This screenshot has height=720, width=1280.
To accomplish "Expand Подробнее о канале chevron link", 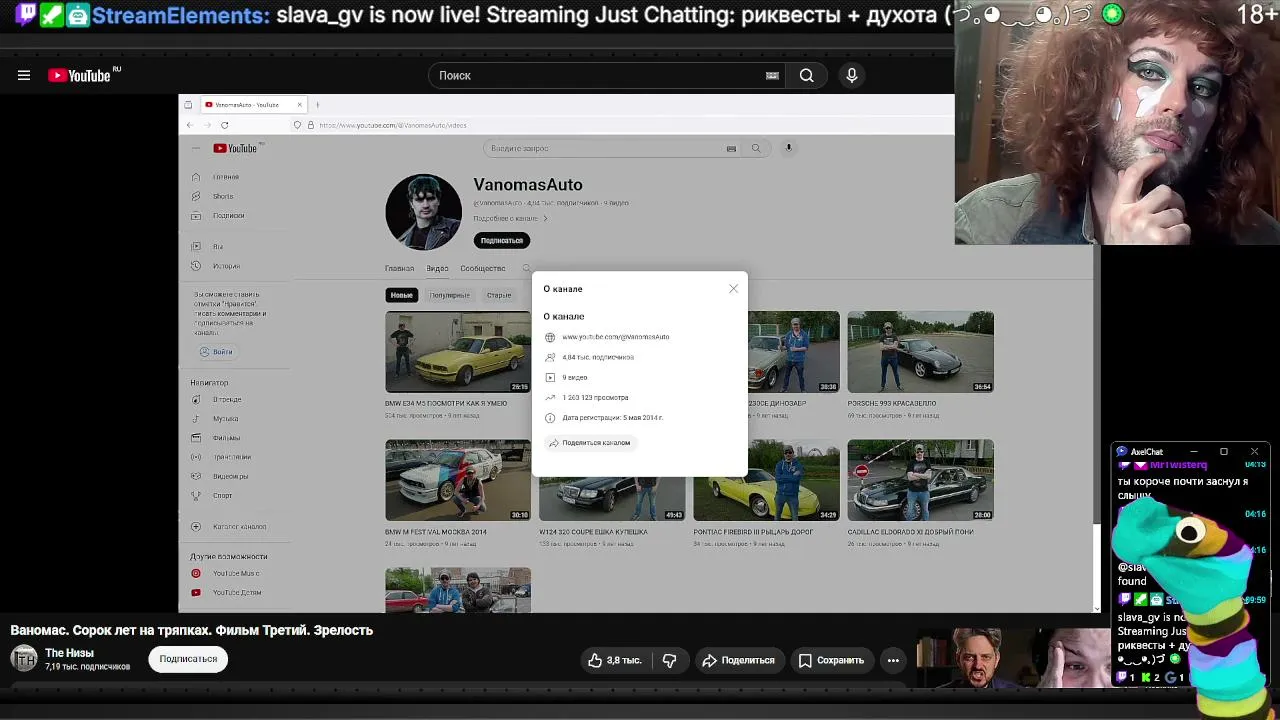I will (511, 218).
